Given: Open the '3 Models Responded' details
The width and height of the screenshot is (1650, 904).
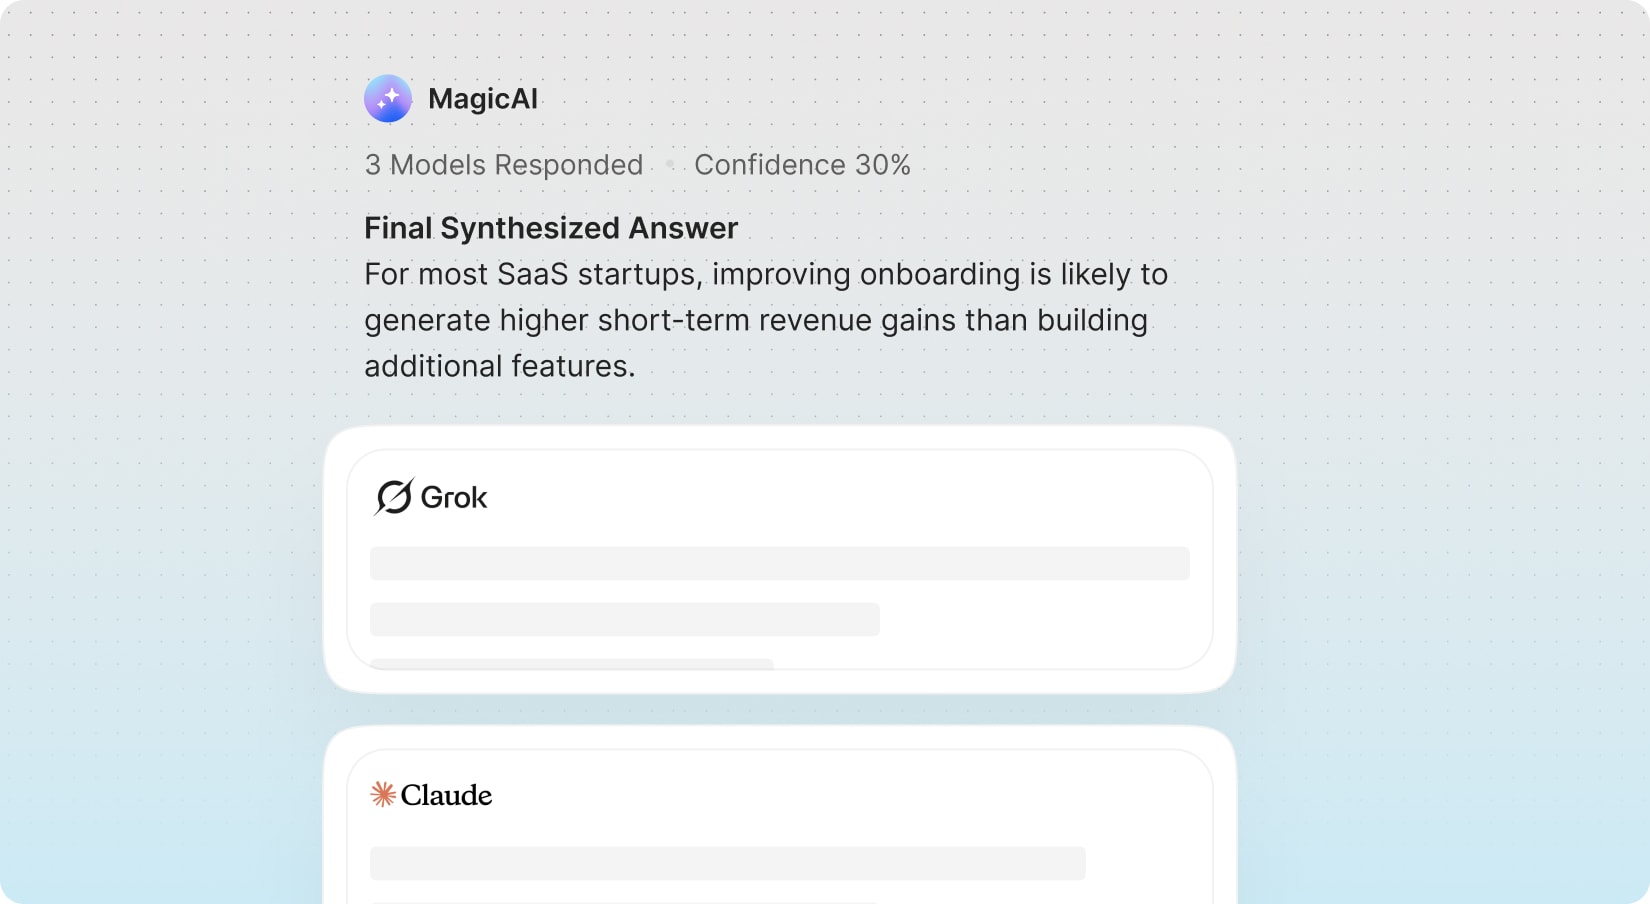Looking at the screenshot, I should pyautogui.click(x=504, y=165).
